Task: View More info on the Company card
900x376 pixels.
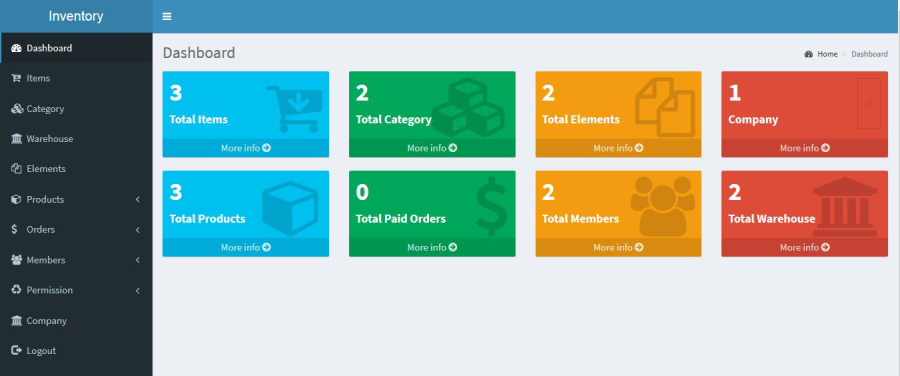Action: [x=805, y=148]
